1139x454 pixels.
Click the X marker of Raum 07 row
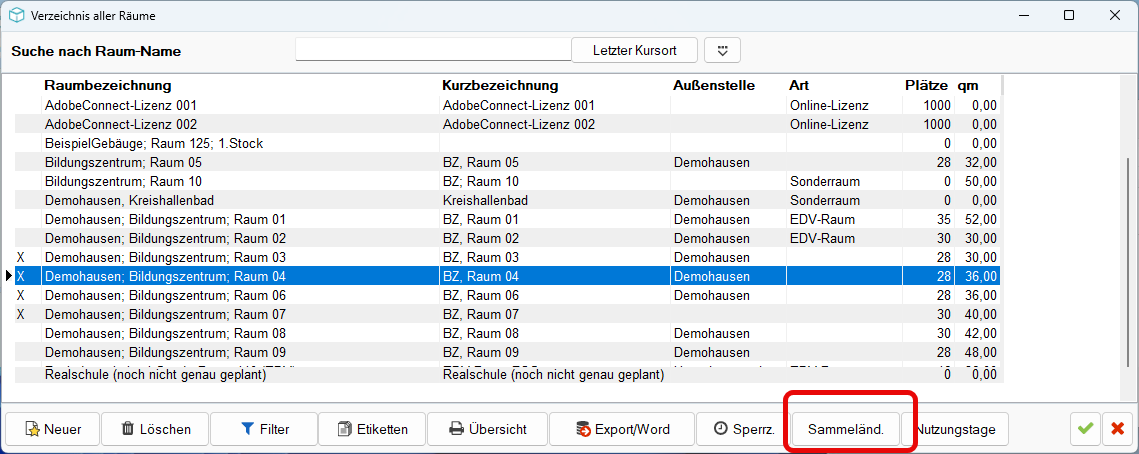point(21,314)
